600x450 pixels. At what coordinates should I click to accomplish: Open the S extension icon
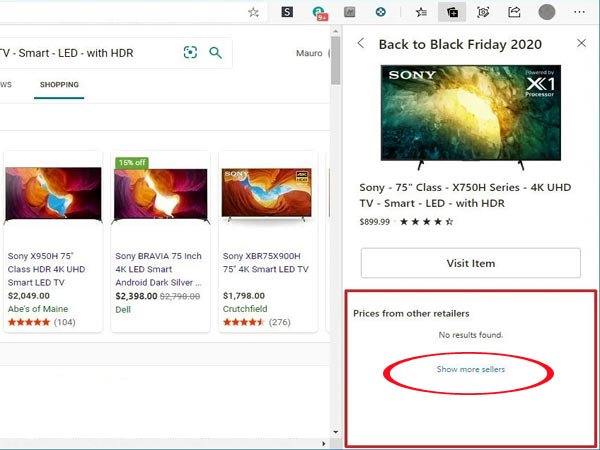tap(287, 12)
